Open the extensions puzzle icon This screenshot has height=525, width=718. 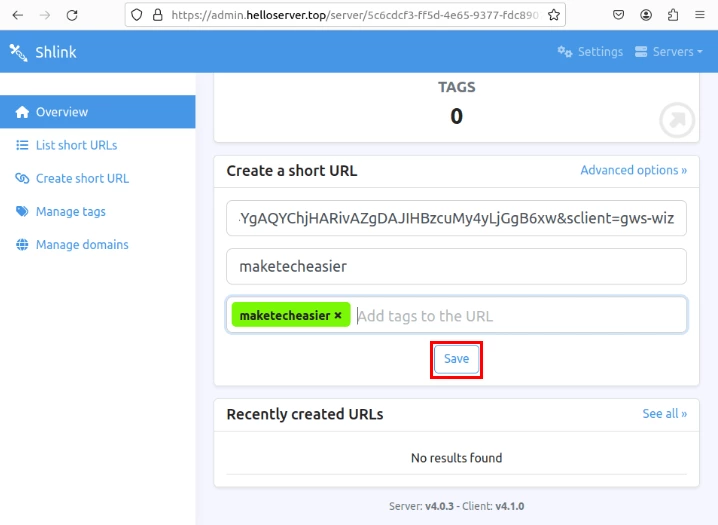pos(673,15)
